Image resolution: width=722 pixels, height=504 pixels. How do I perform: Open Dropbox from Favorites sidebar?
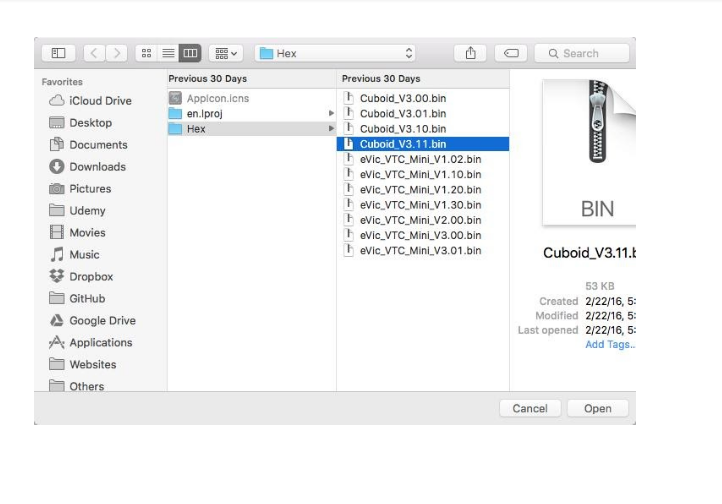tap(81, 277)
